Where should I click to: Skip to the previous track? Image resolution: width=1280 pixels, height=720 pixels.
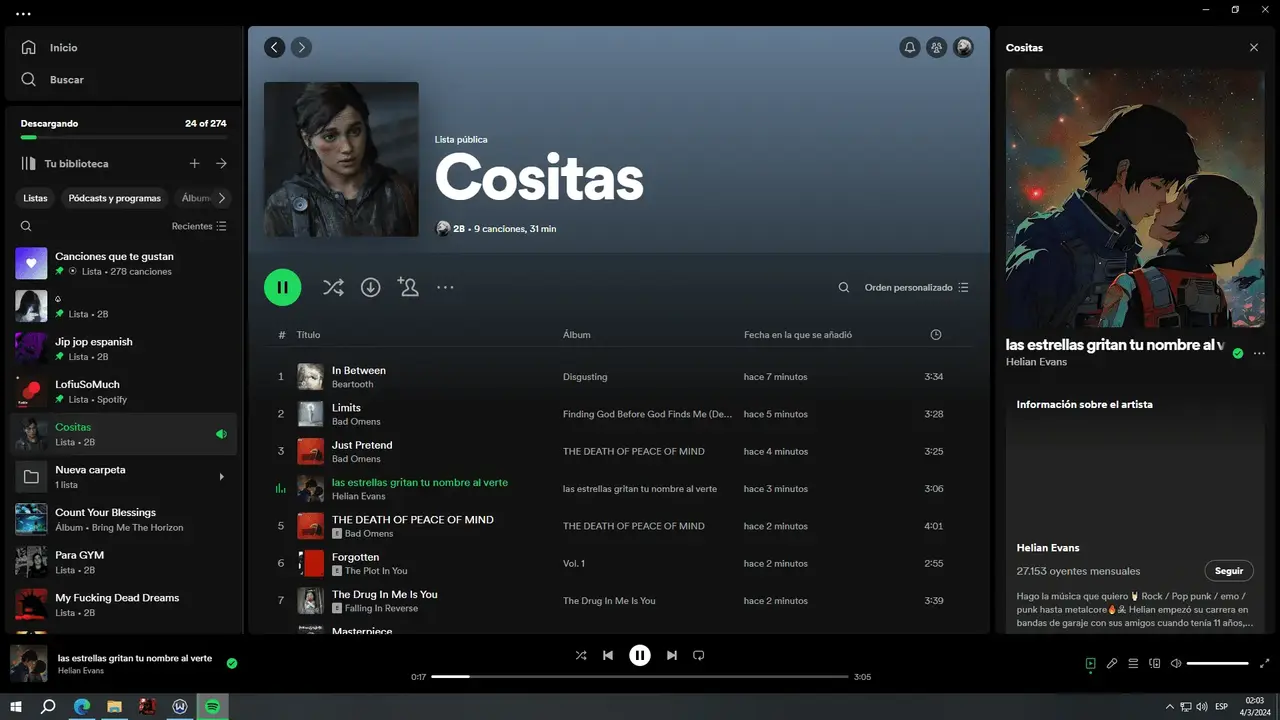pyautogui.click(x=608, y=655)
